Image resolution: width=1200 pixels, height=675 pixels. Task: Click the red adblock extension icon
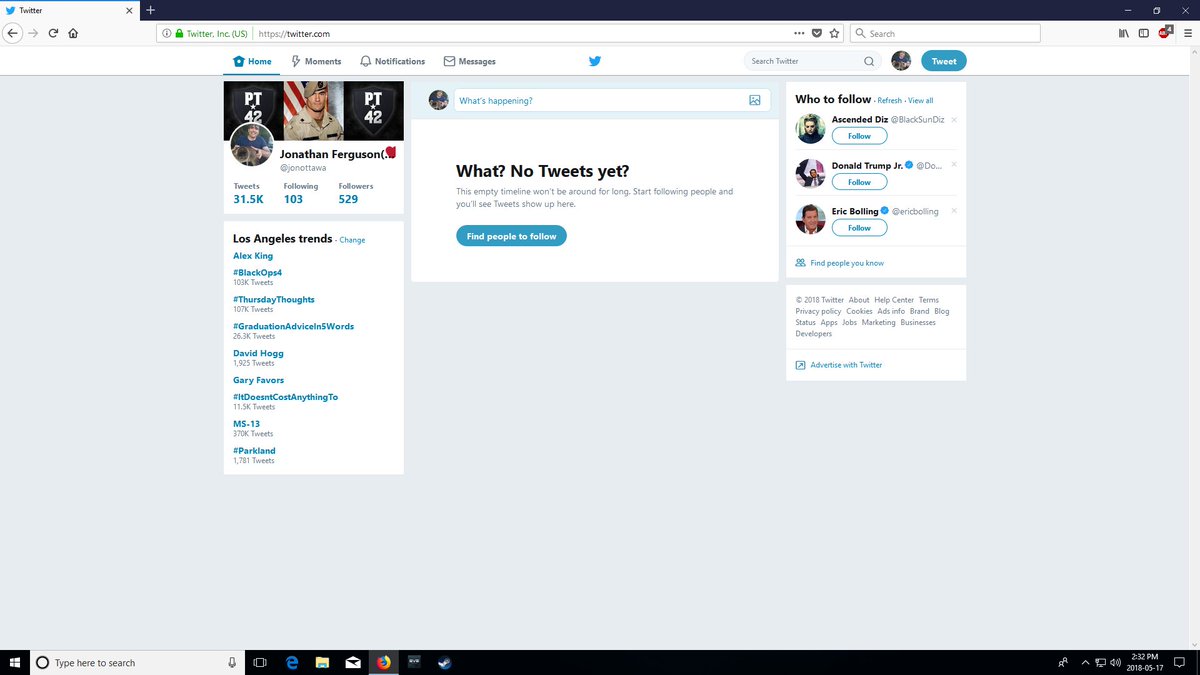coord(1165,32)
